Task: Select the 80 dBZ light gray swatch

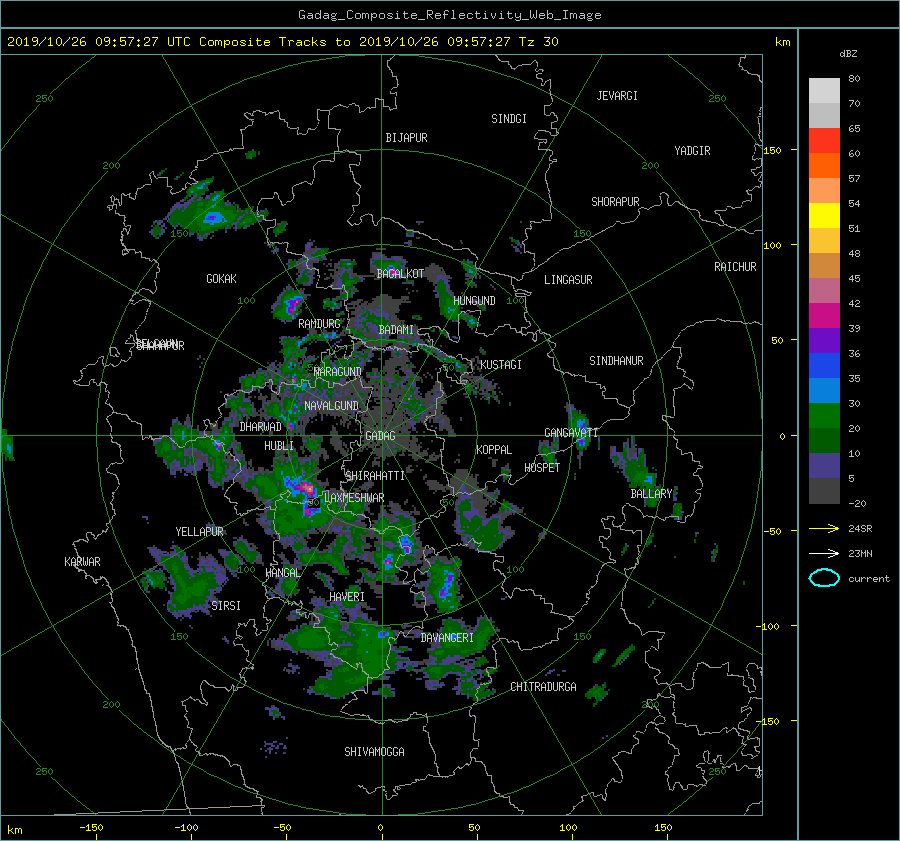Action: (x=824, y=90)
